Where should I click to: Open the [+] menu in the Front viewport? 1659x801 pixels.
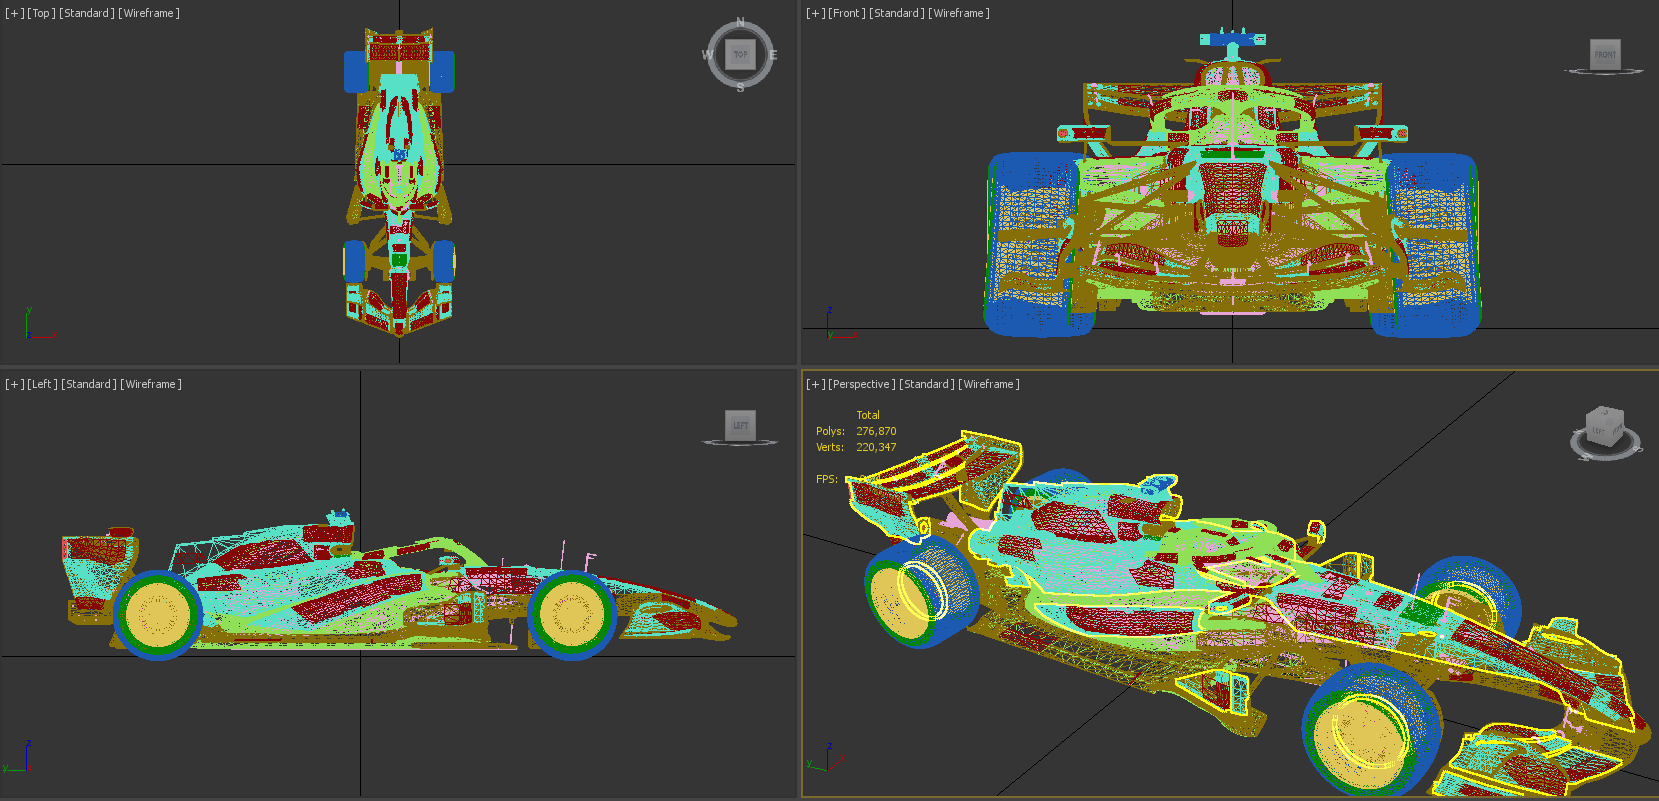[x=816, y=13]
